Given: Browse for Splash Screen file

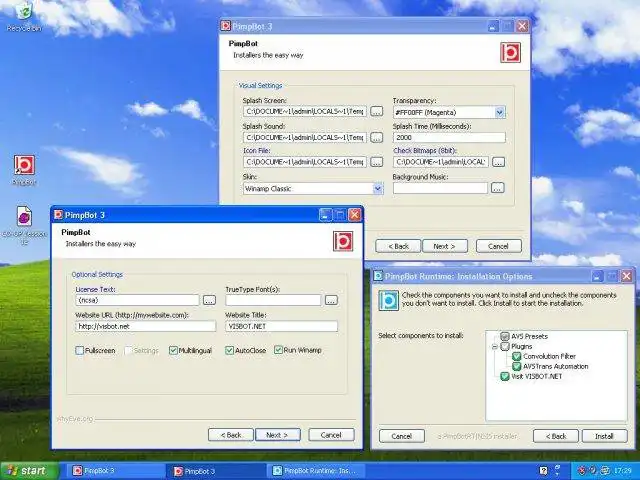Looking at the screenshot, I should coord(376,111).
